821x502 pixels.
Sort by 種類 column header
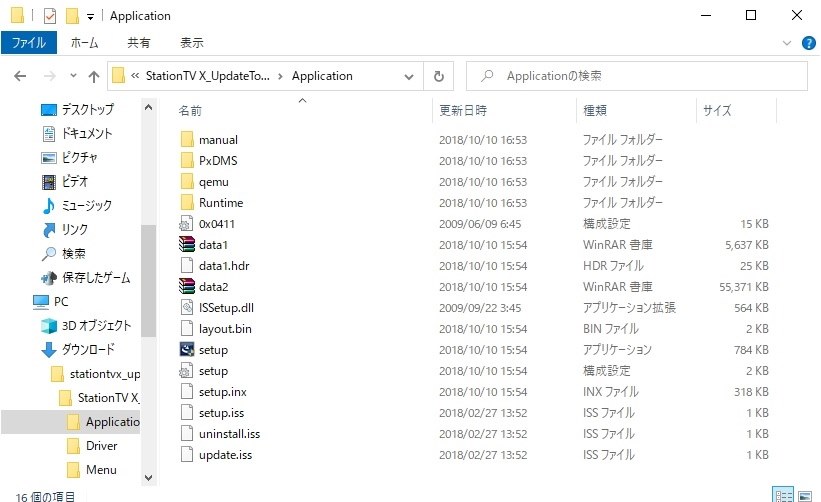point(595,110)
